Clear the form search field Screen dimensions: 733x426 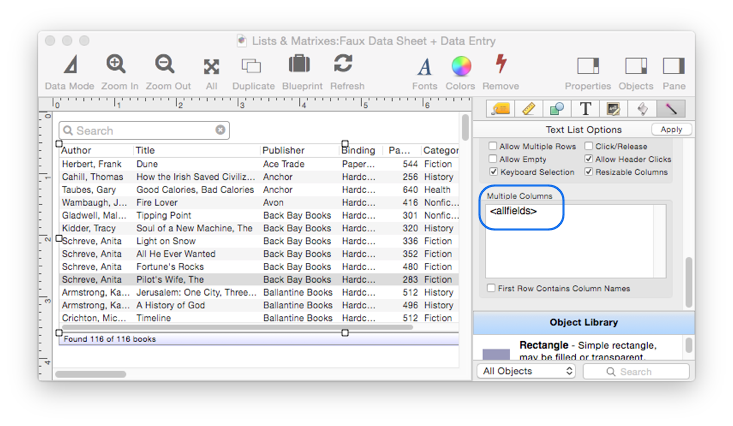[220, 130]
